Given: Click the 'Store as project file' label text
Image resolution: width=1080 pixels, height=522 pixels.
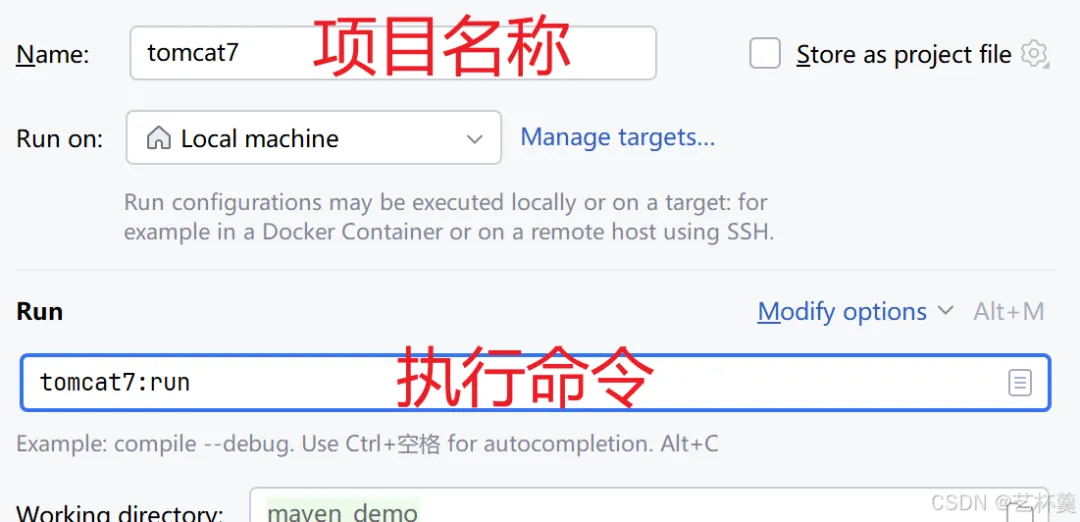Looking at the screenshot, I should click(904, 54).
